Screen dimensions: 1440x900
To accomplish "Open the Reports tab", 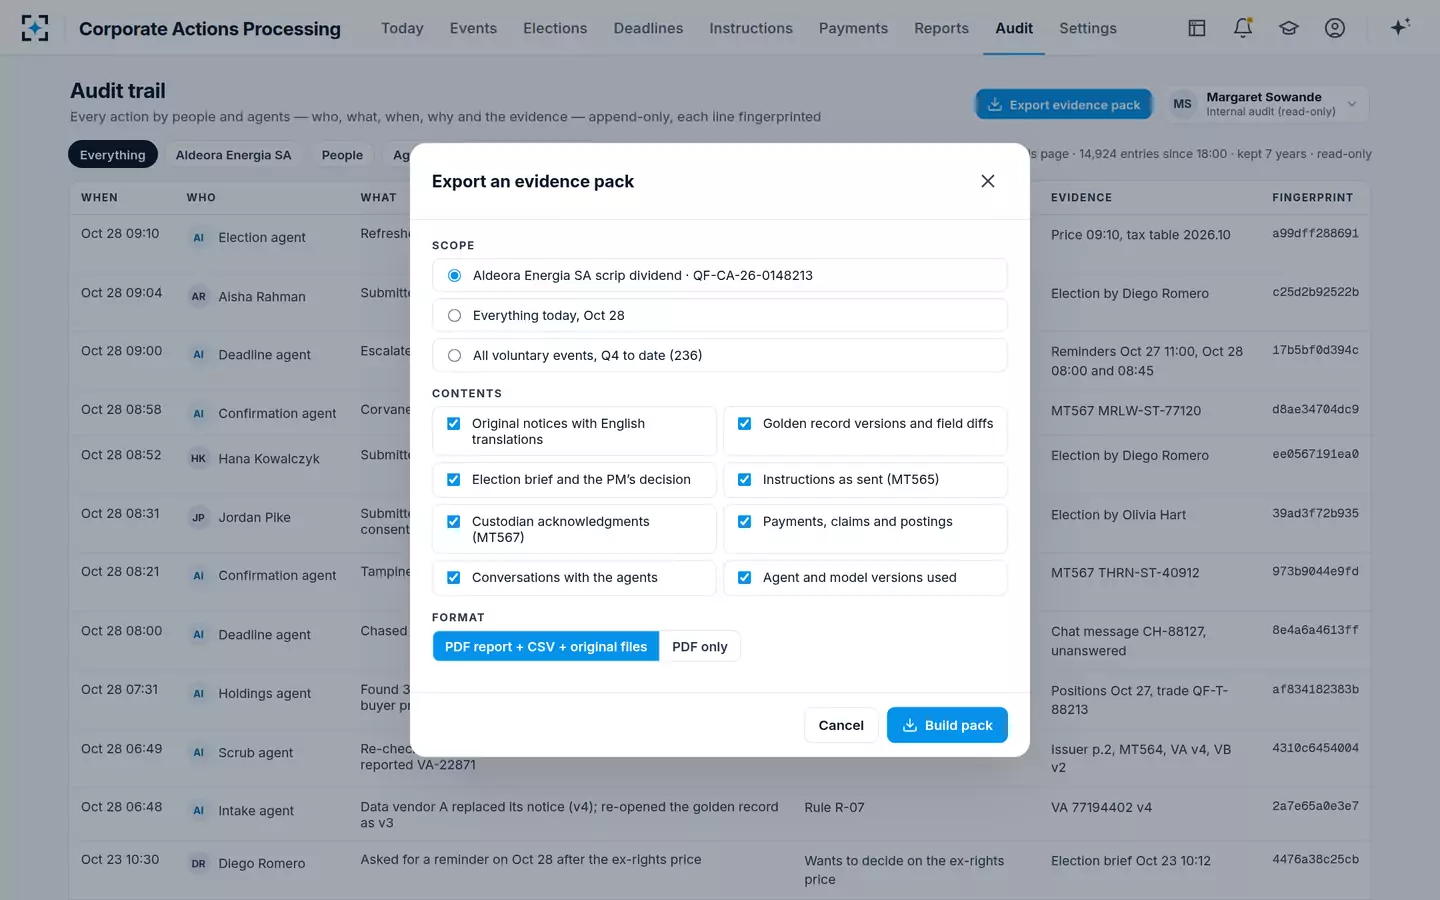I will pos(941,28).
